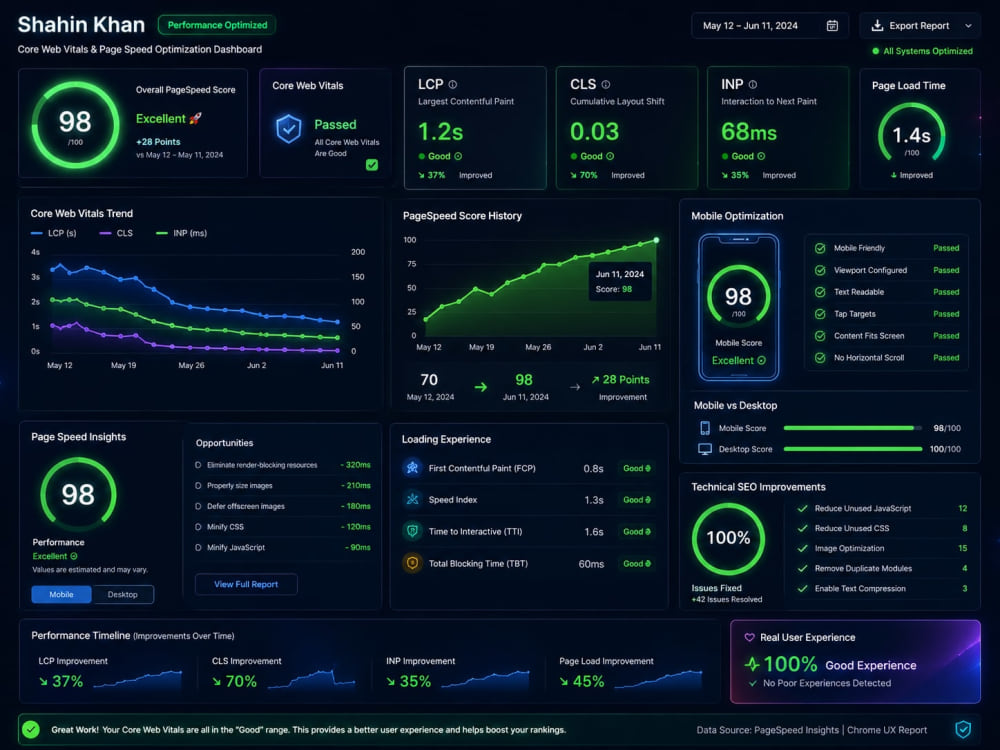Image resolution: width=1000 pixels, height=750 pixels.
Task: Click the Total Blocking Time icon
Action: tap(413, 563)
